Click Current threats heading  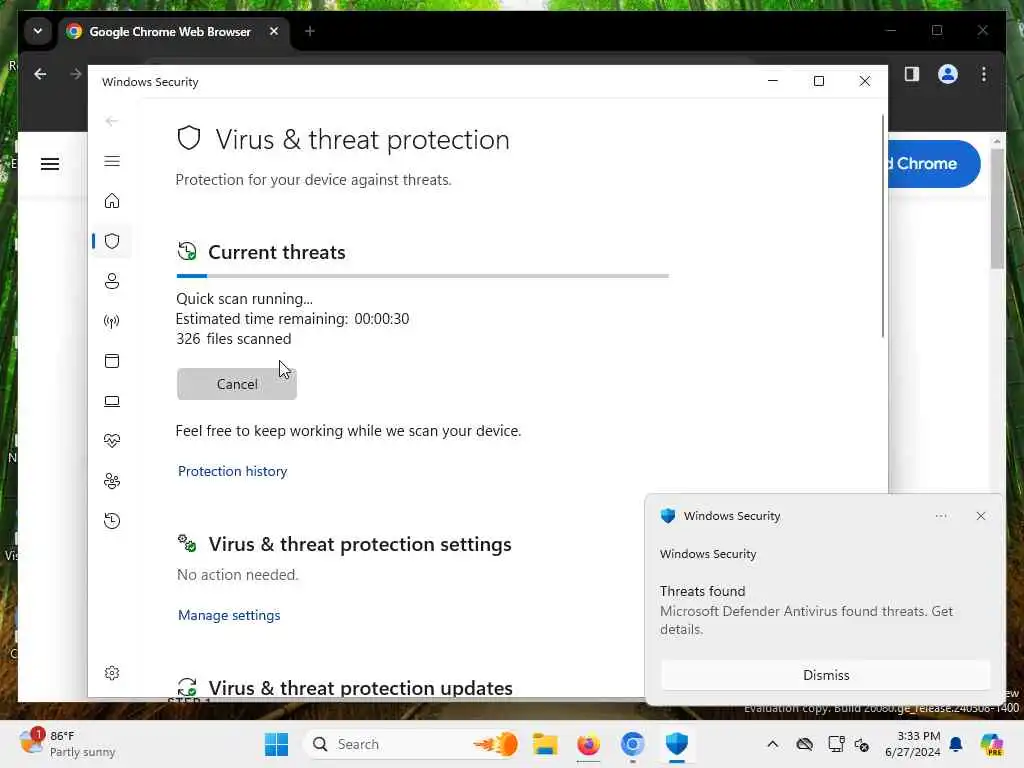pyautogui.click(x=277, y=252)
